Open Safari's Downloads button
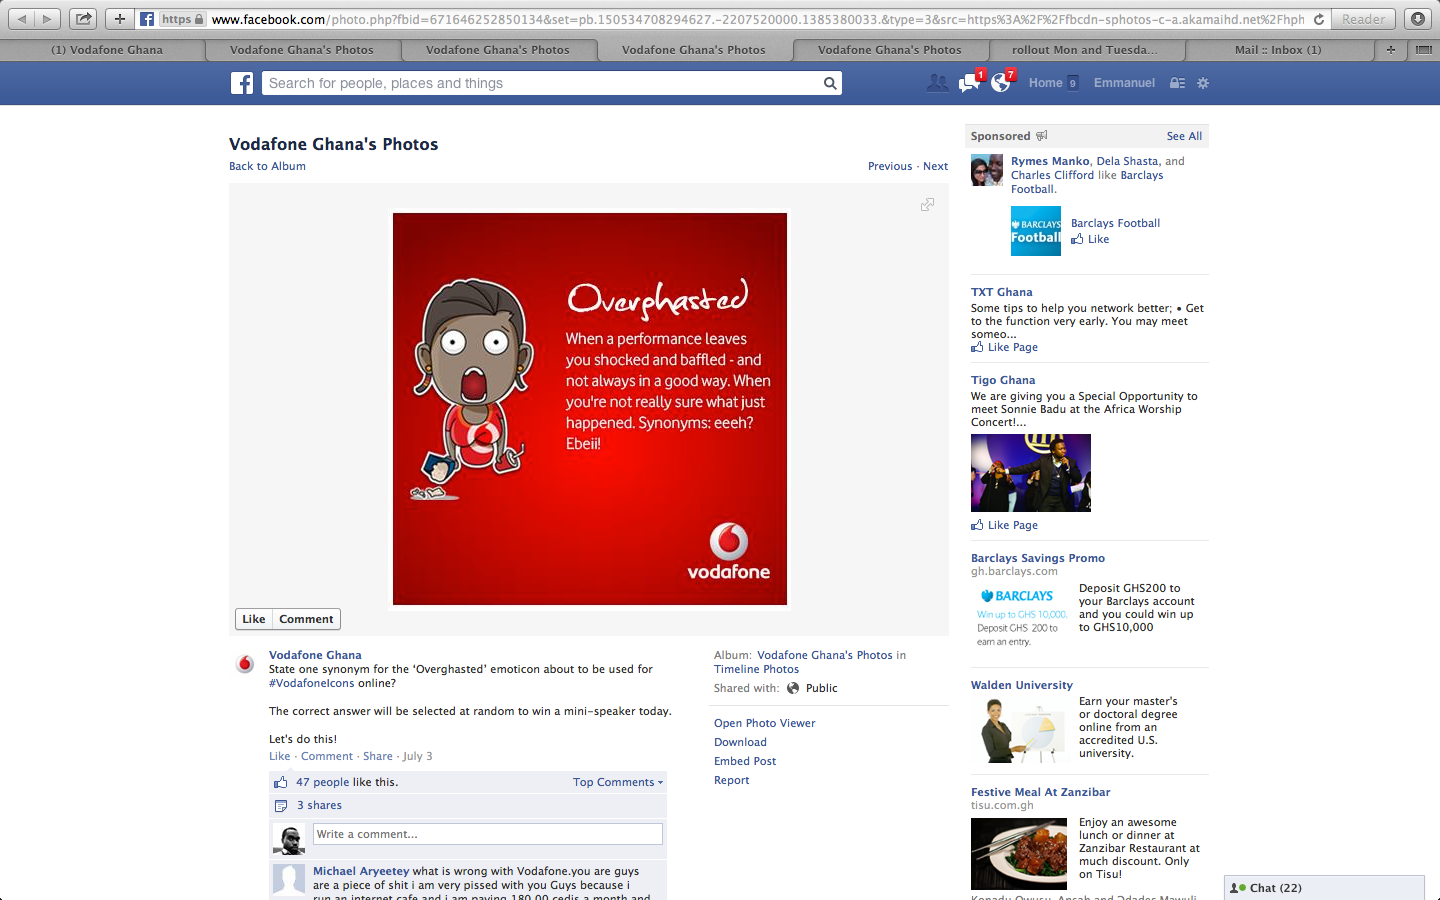 (x=1417, y=19)
